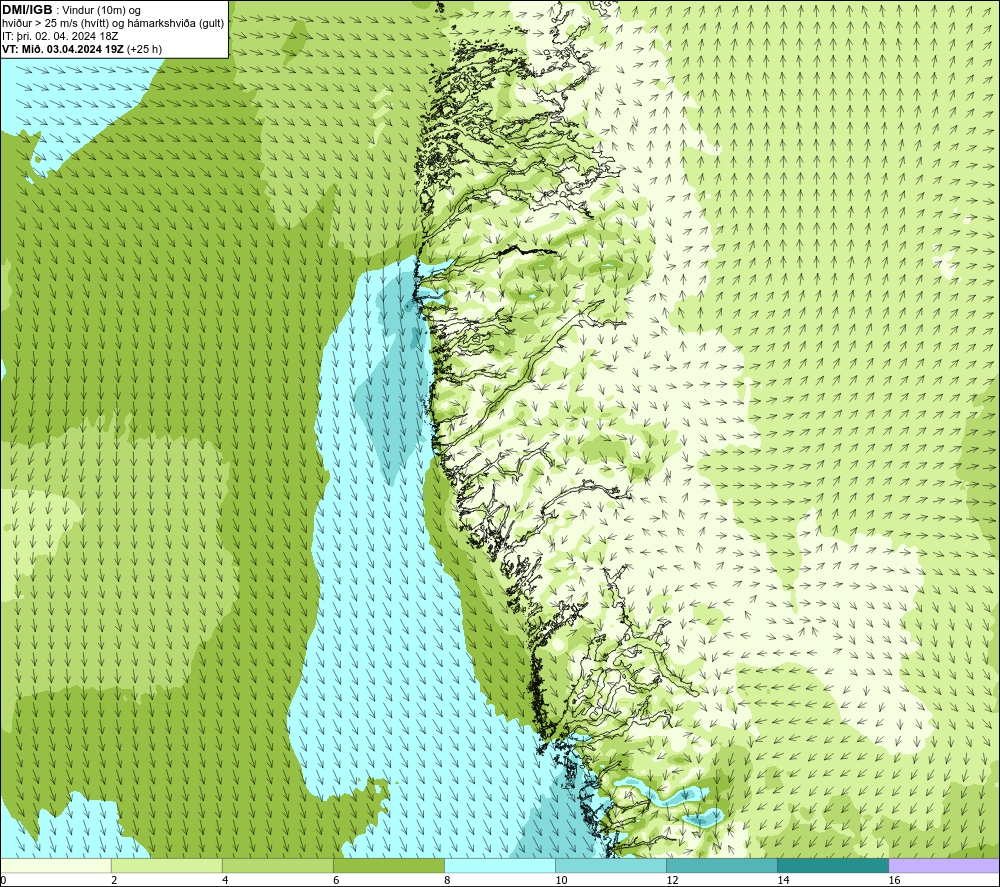The width and height of the screenshot is (1000, 887).
Task: Click the legend scale label "14"
Action: pyautogui.click(x=783, y=880)
